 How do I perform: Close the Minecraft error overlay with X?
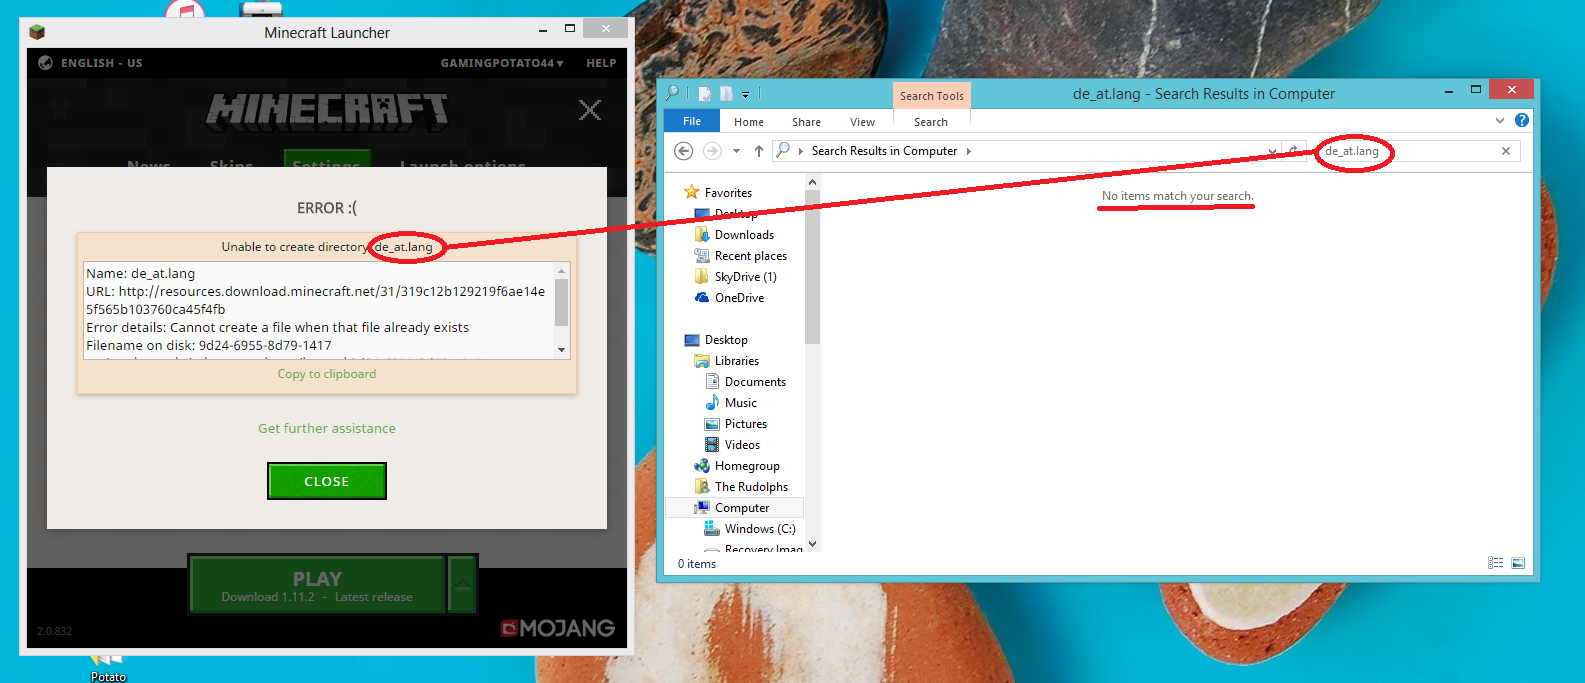pos(590,110)
